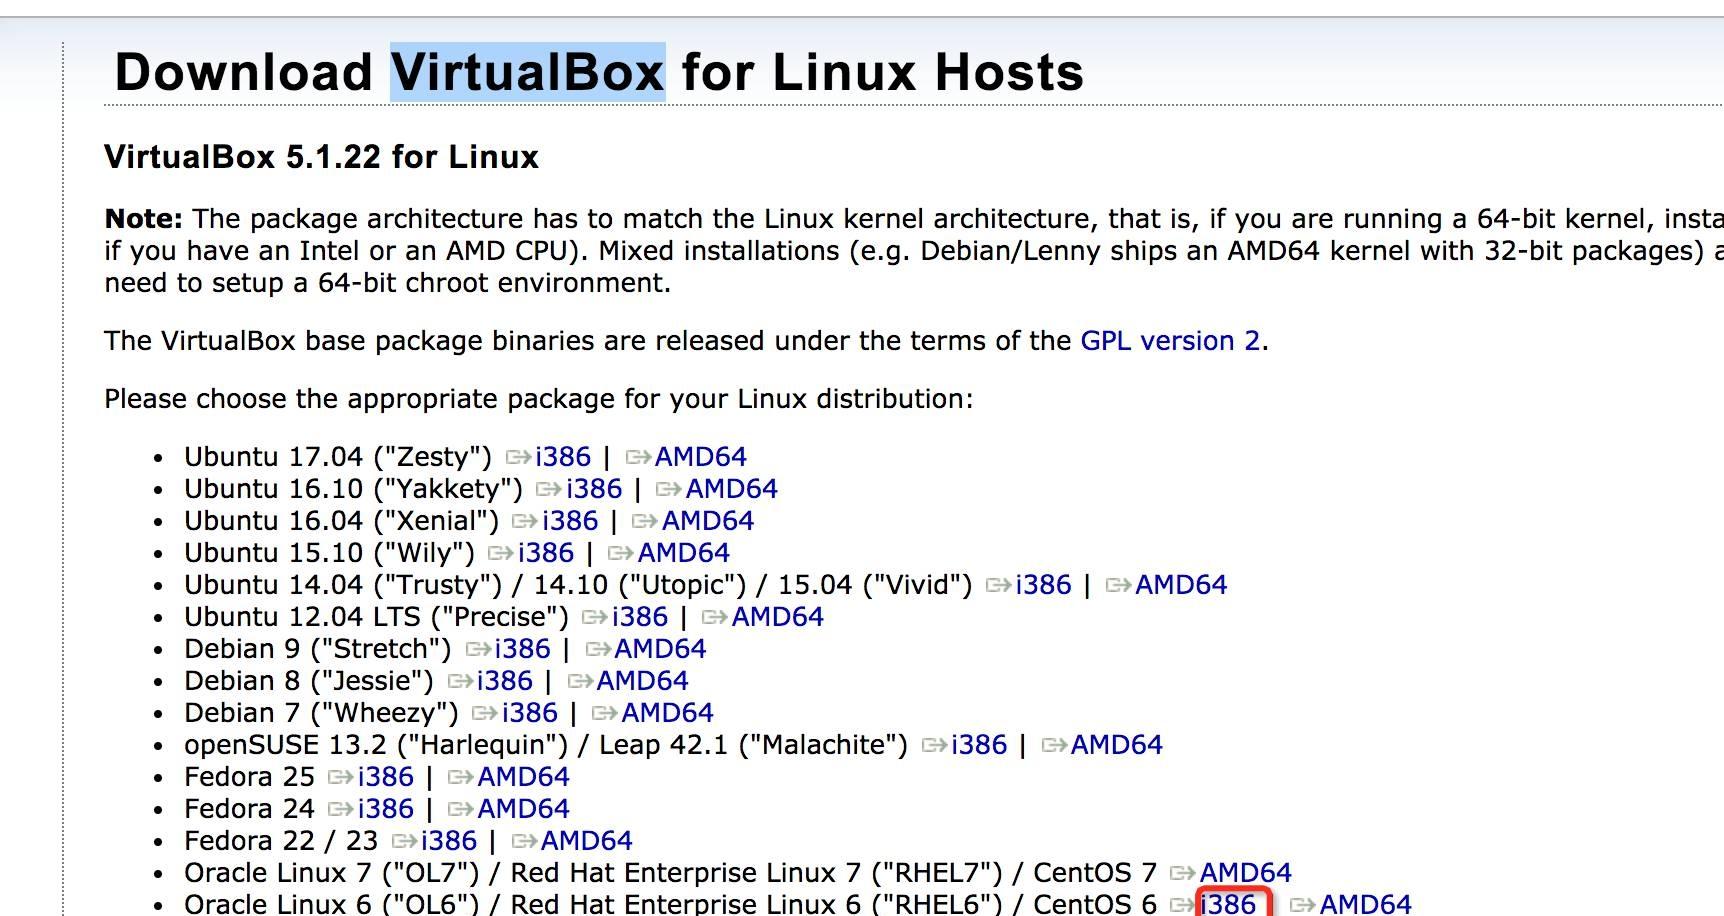Download openSUSE 13.2 Harlequin AMD64 package
The height and width of the screenshot is (916, 1724).
pos(1117,745)
